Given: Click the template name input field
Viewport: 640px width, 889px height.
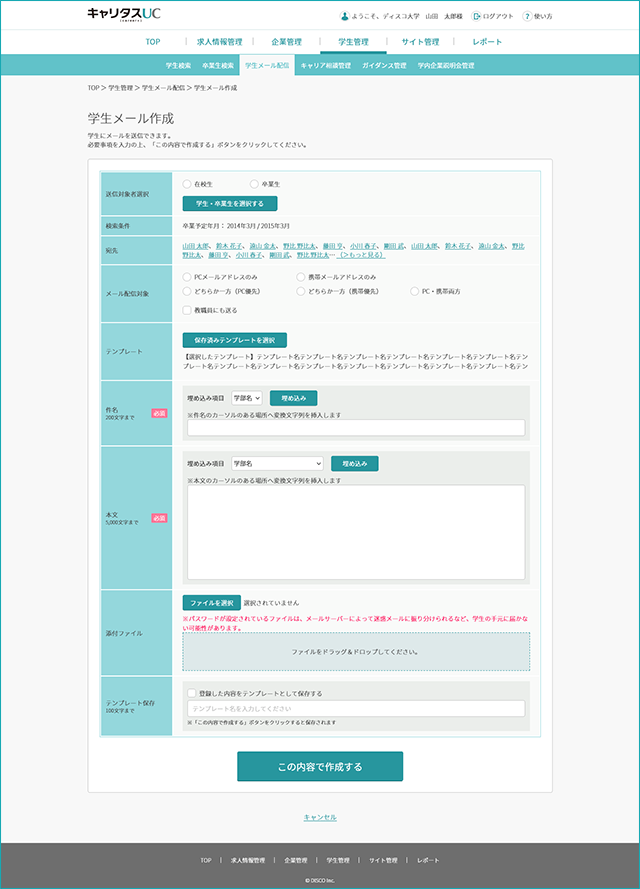Looking at the screenshot, I should pyautogui.click(x=356, y=709).
